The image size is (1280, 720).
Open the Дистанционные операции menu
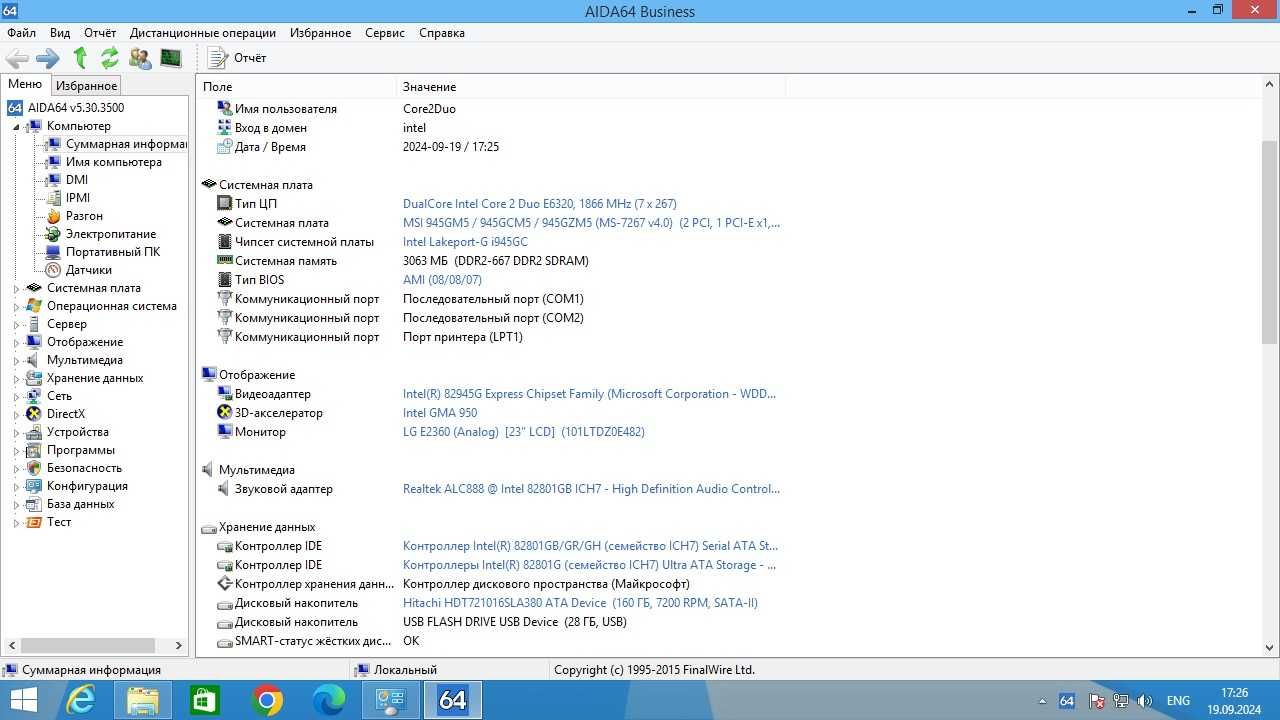coord(203,33)
